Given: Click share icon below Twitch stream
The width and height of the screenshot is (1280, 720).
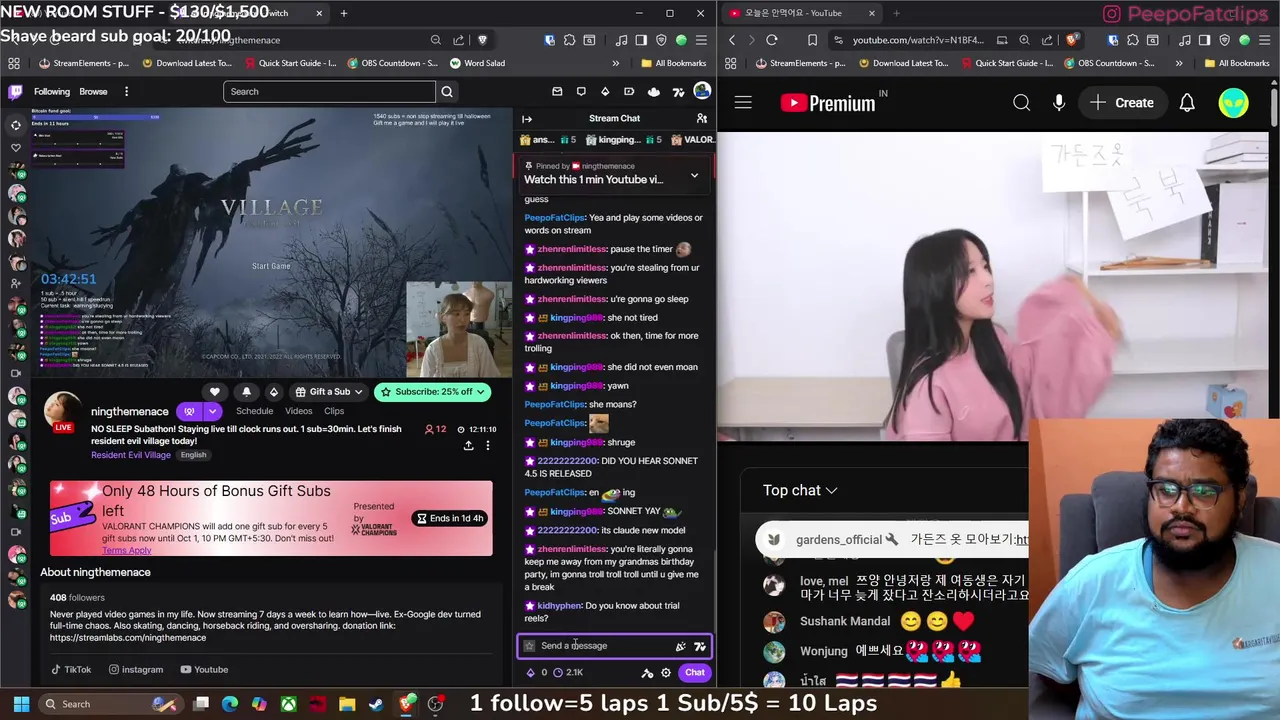Looking at the screenshot, I should click(468, 446).
